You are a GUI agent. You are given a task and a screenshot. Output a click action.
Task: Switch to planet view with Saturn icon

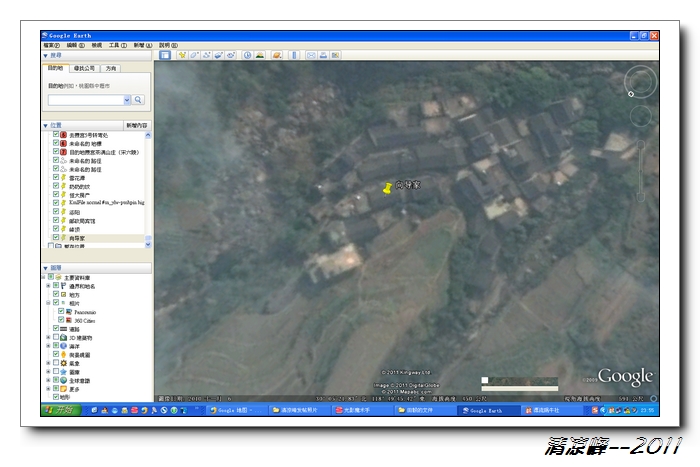[x=277, y=55]
